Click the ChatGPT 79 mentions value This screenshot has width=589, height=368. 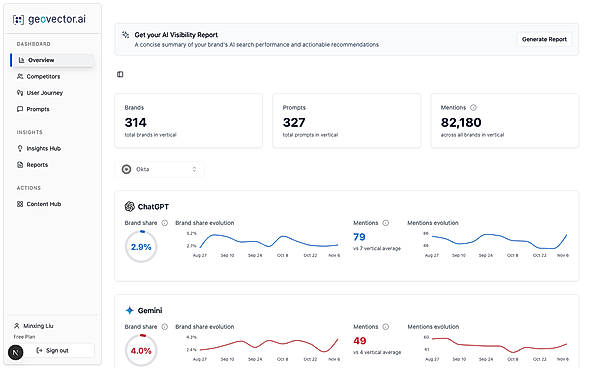click(x=359, y=237)
